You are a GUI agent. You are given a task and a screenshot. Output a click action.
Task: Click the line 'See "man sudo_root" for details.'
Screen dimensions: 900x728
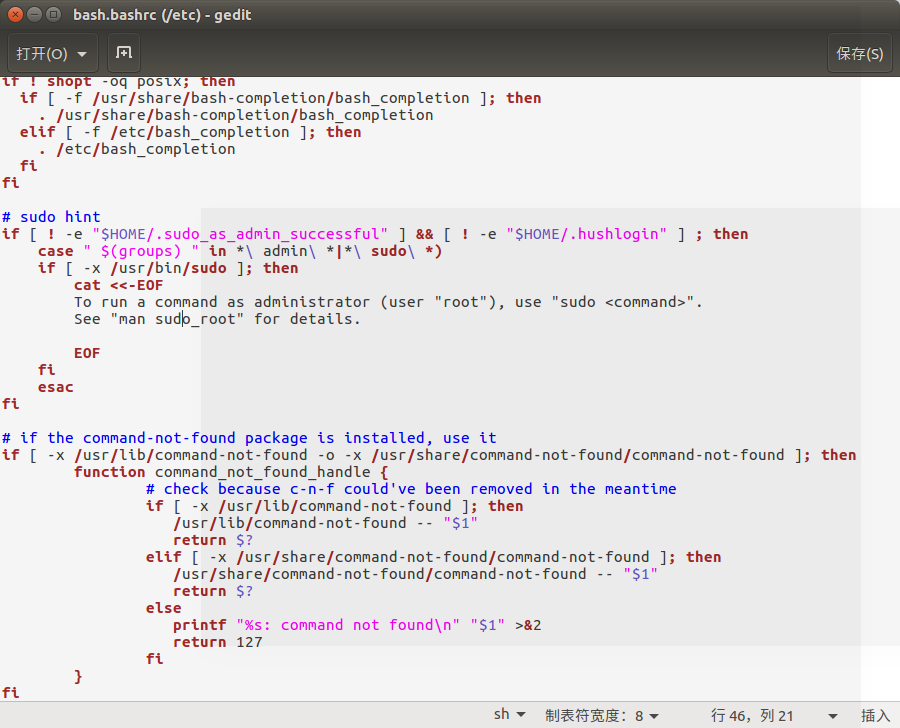pos(217,319)
